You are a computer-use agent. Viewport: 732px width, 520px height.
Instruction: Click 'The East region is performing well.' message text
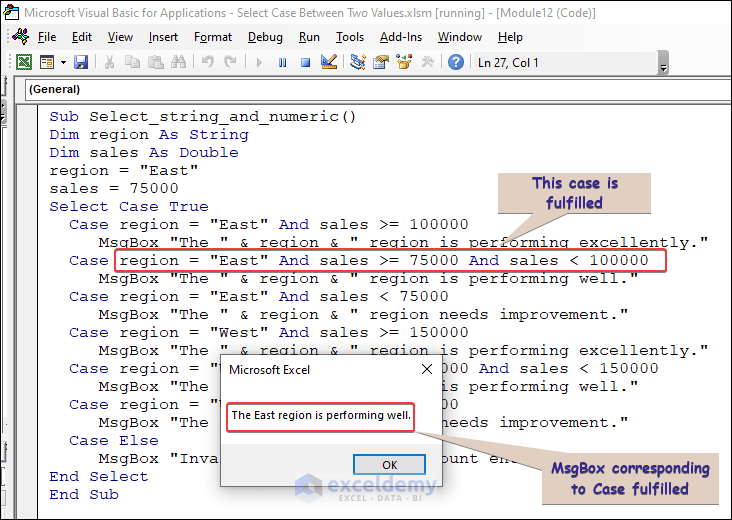[x=321, y=415]
